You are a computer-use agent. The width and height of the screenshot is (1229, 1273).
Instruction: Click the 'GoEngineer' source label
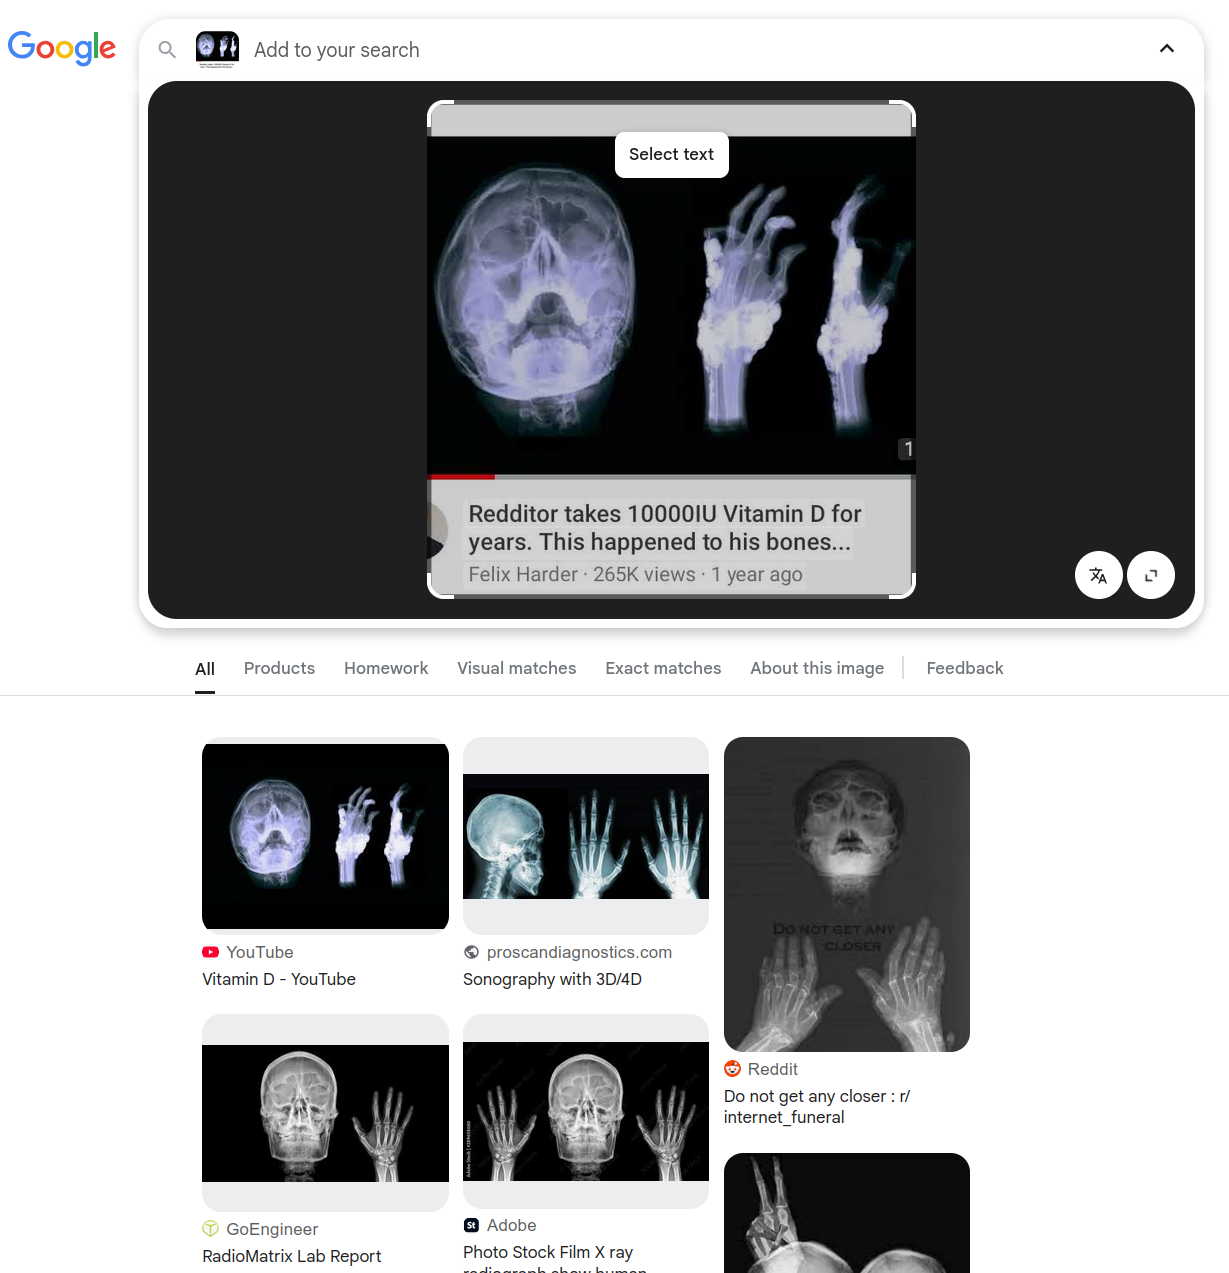point(272,1229)
